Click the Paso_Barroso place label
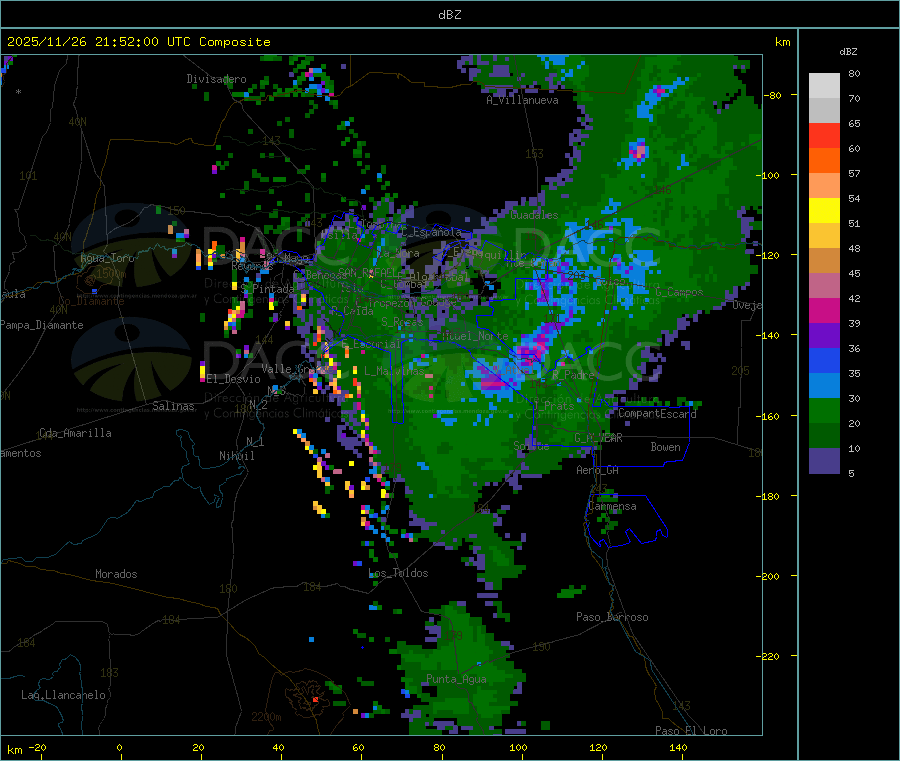Viewport: 900px width, 761px height. [612, 617]
